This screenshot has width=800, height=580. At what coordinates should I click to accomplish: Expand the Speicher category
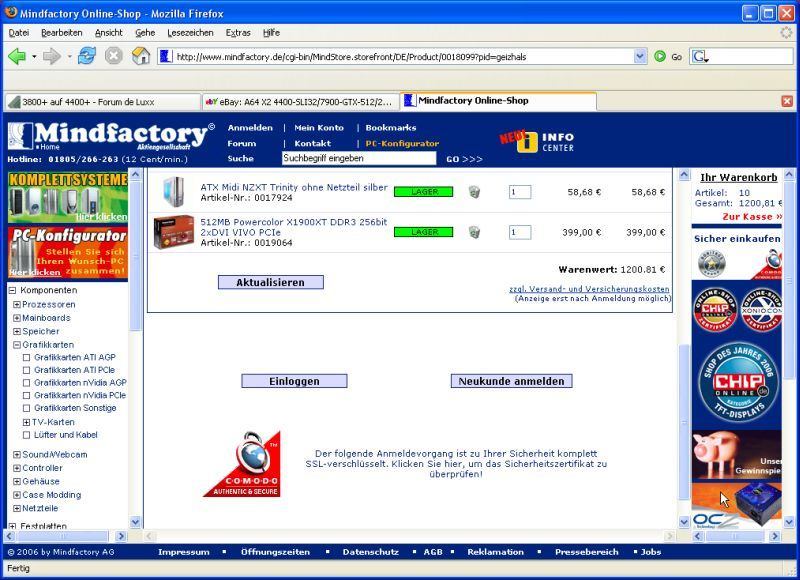click(x=17, y=332)
